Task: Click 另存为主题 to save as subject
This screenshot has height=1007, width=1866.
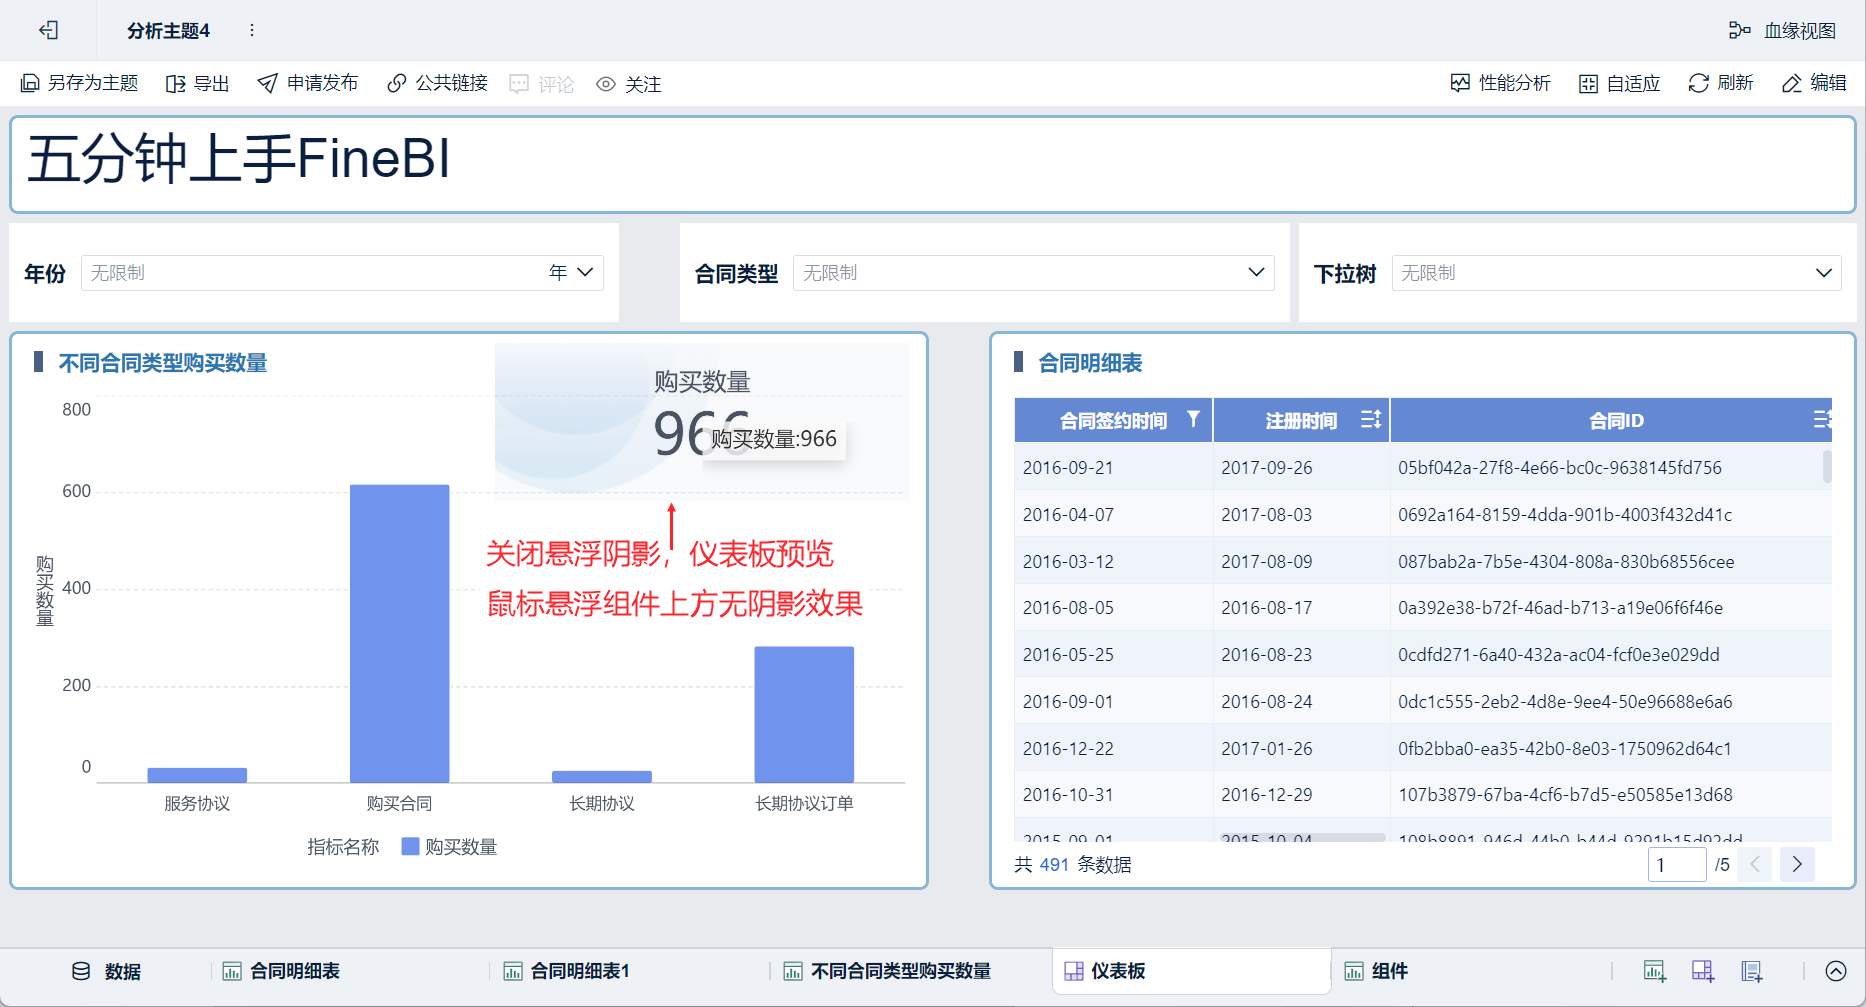Action: pyautogui.click(x=80, y=83)
